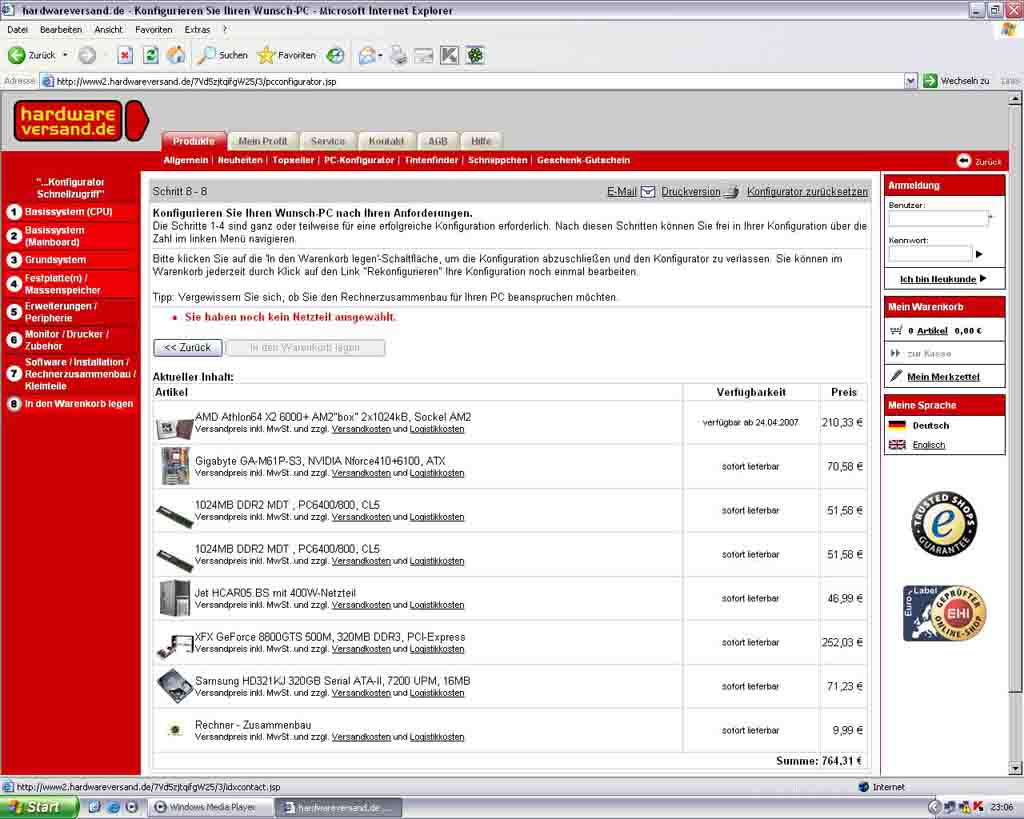Click the Druckversion printer icon
This screenshot has height=819, width=1024.
[x=733, y=191]
